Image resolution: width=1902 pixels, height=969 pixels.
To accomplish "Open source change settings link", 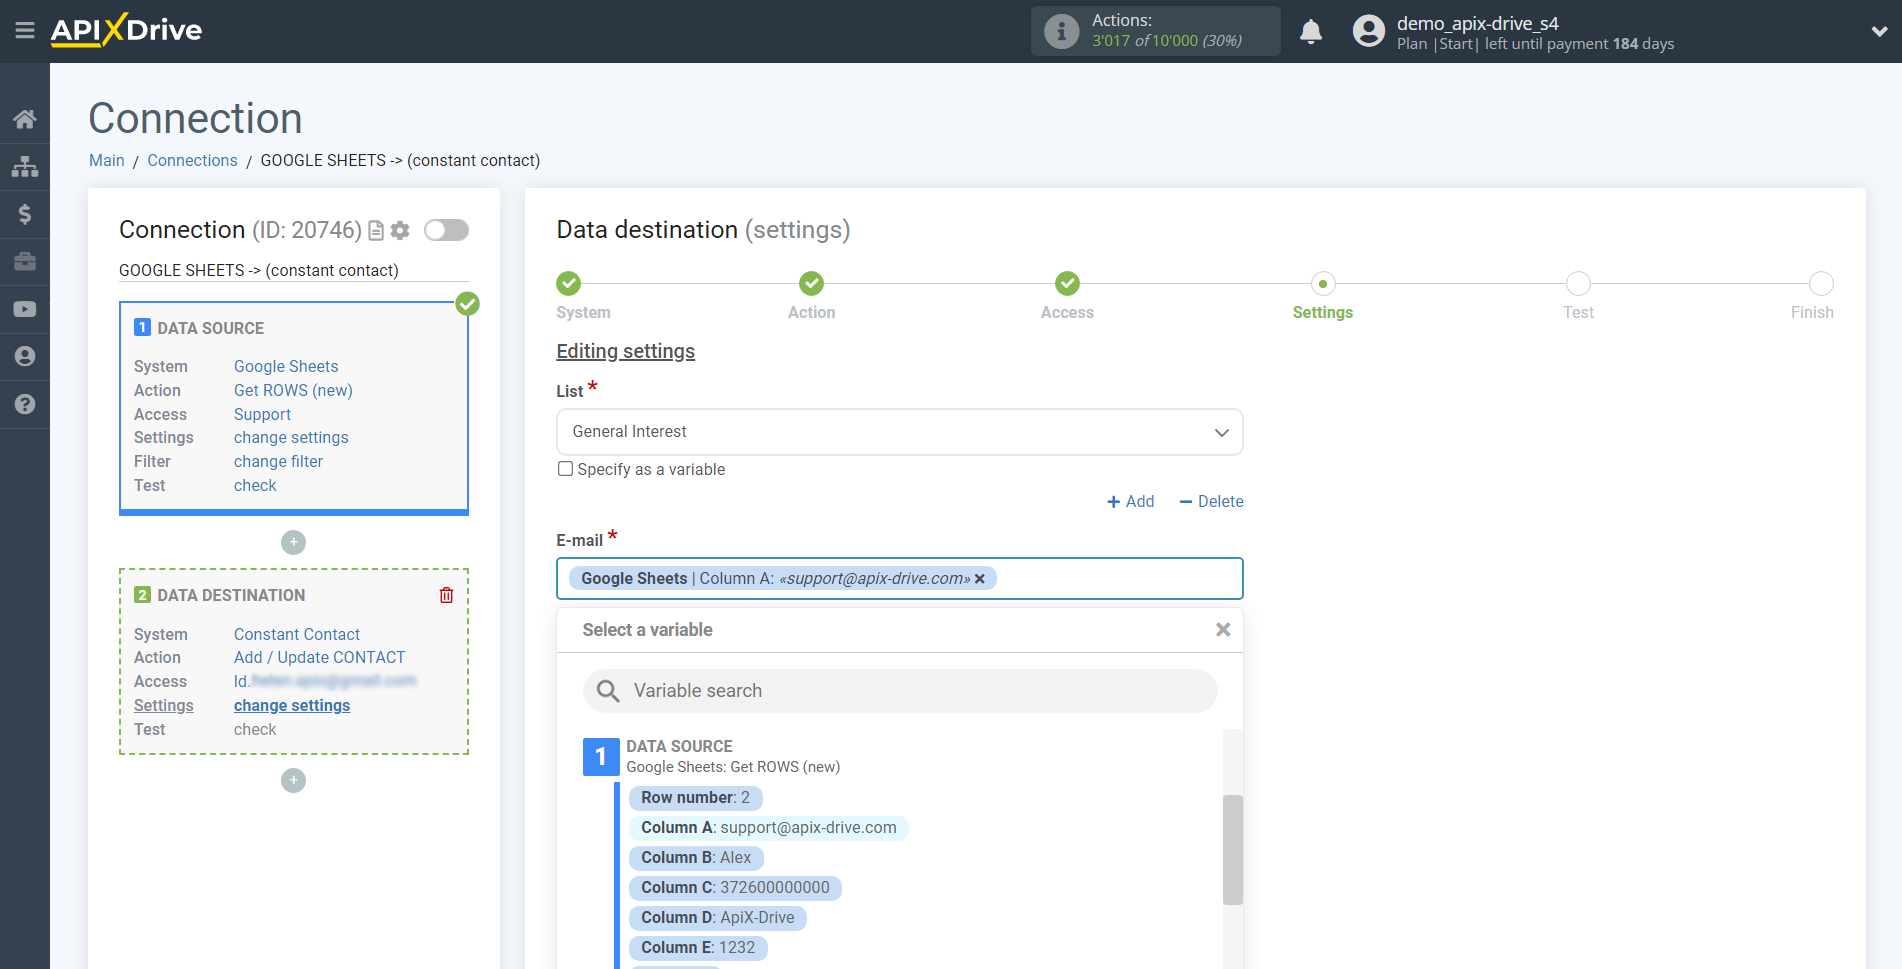I will 291,438.
